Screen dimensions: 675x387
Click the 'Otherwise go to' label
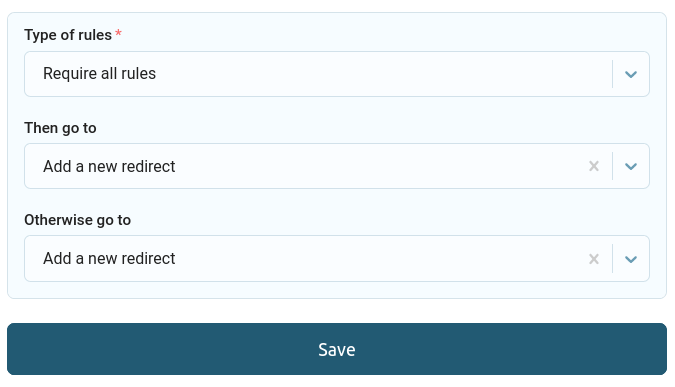77,220
